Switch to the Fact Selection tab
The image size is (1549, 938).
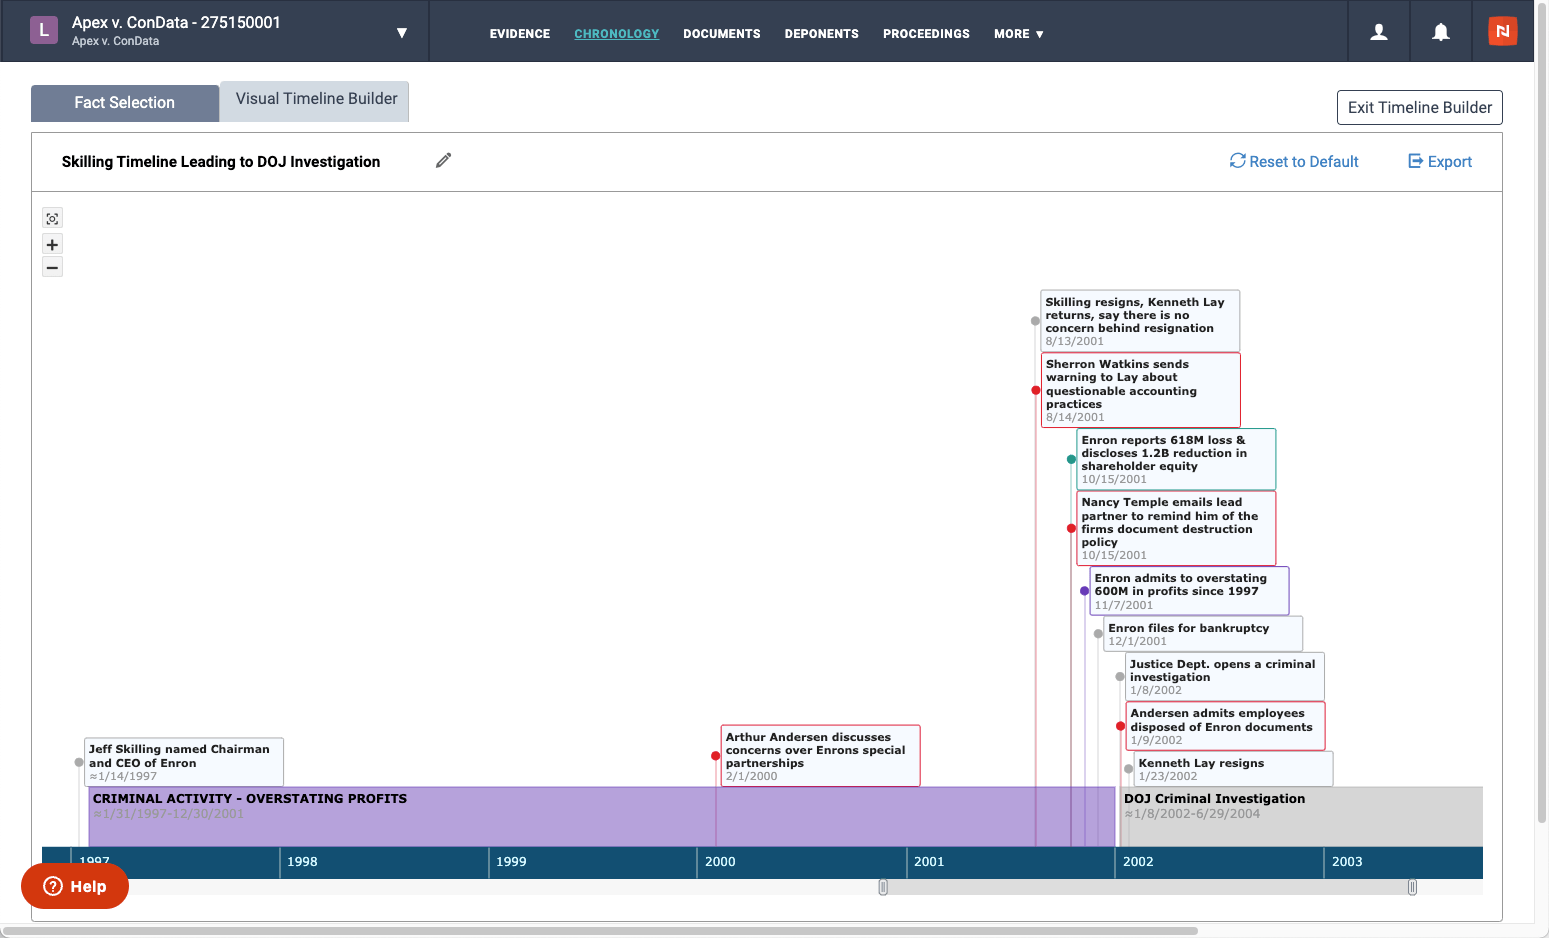pyautogui.click(x=124, y=101)
